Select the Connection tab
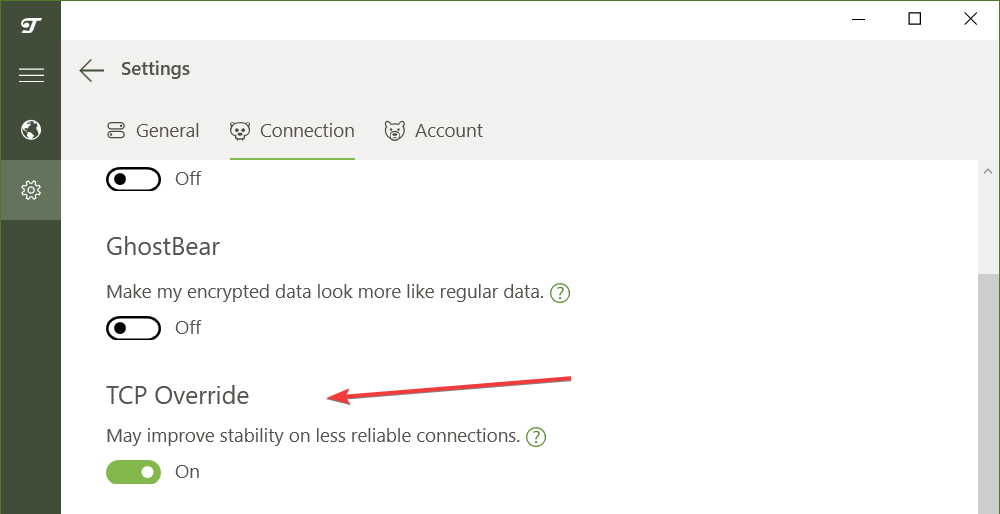 pos(292,131)
